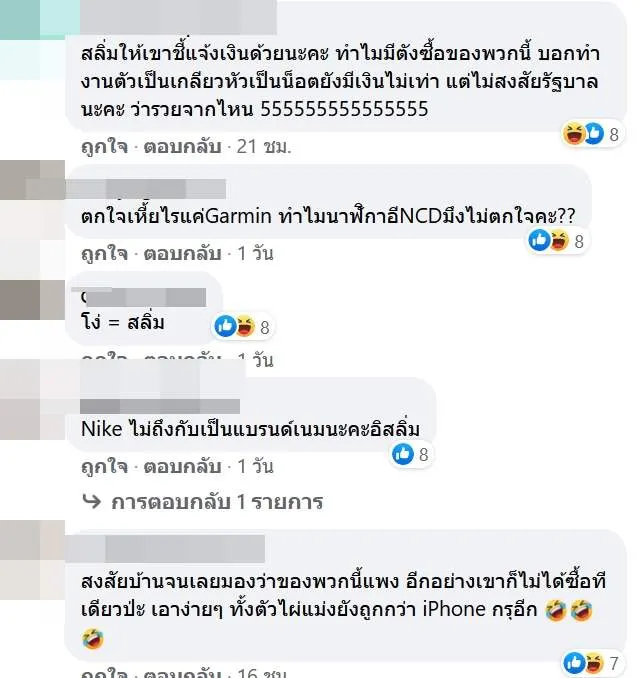Click ถูกใจ under the Garmin comment

(104, 253)
